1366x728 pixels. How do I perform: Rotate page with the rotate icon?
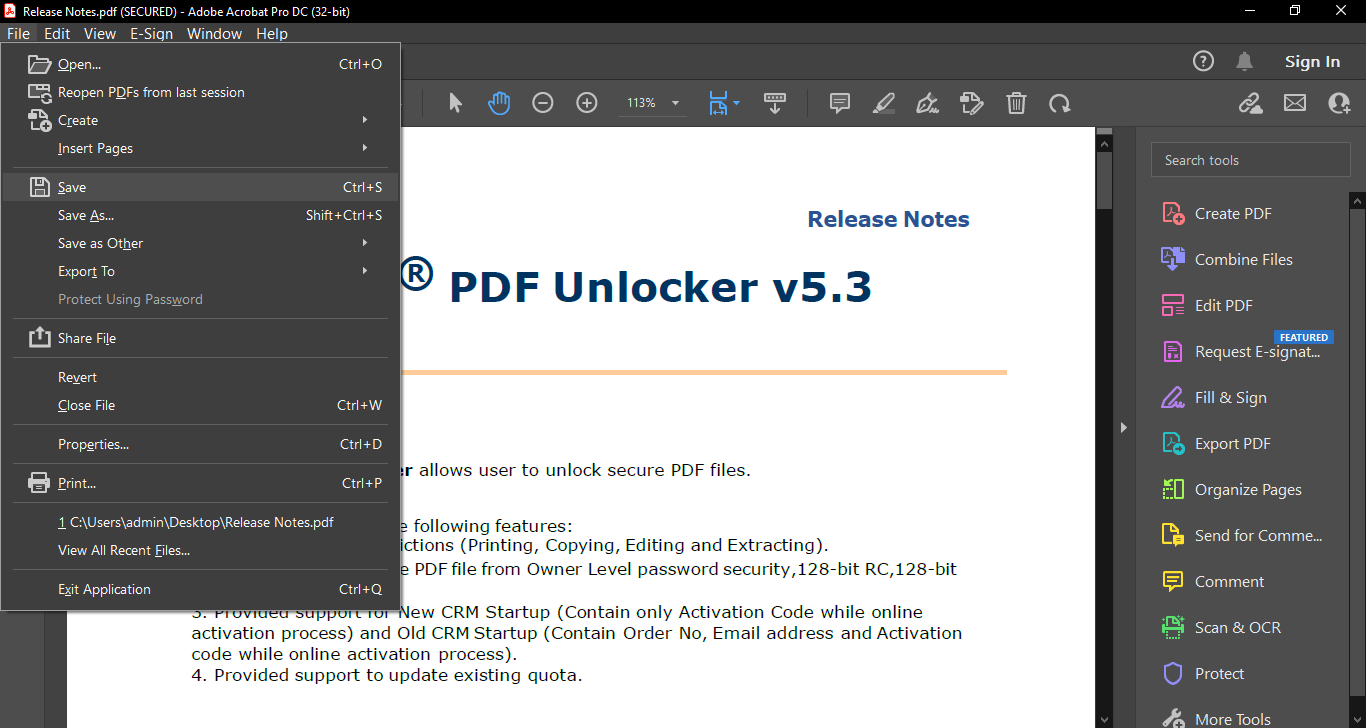coord(1059,103)
